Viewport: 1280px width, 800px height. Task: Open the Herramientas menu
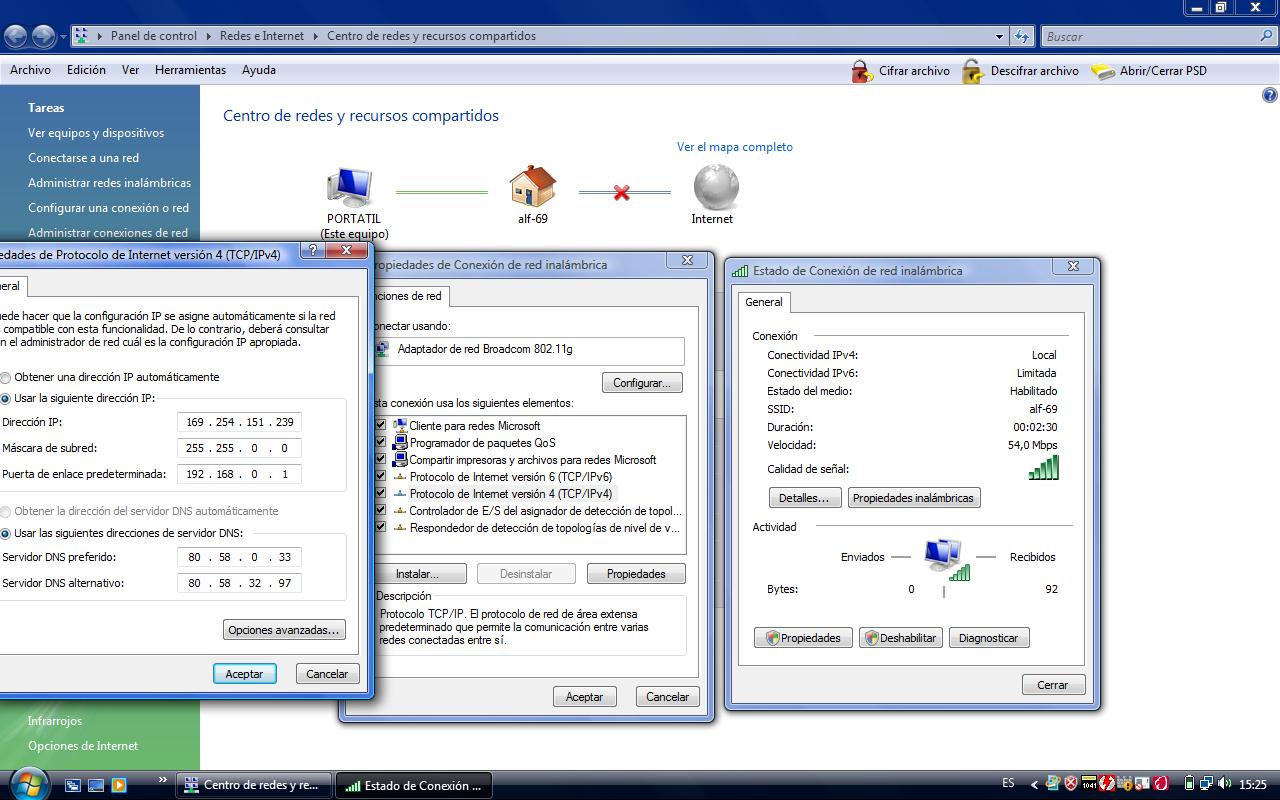click(190, 70)
